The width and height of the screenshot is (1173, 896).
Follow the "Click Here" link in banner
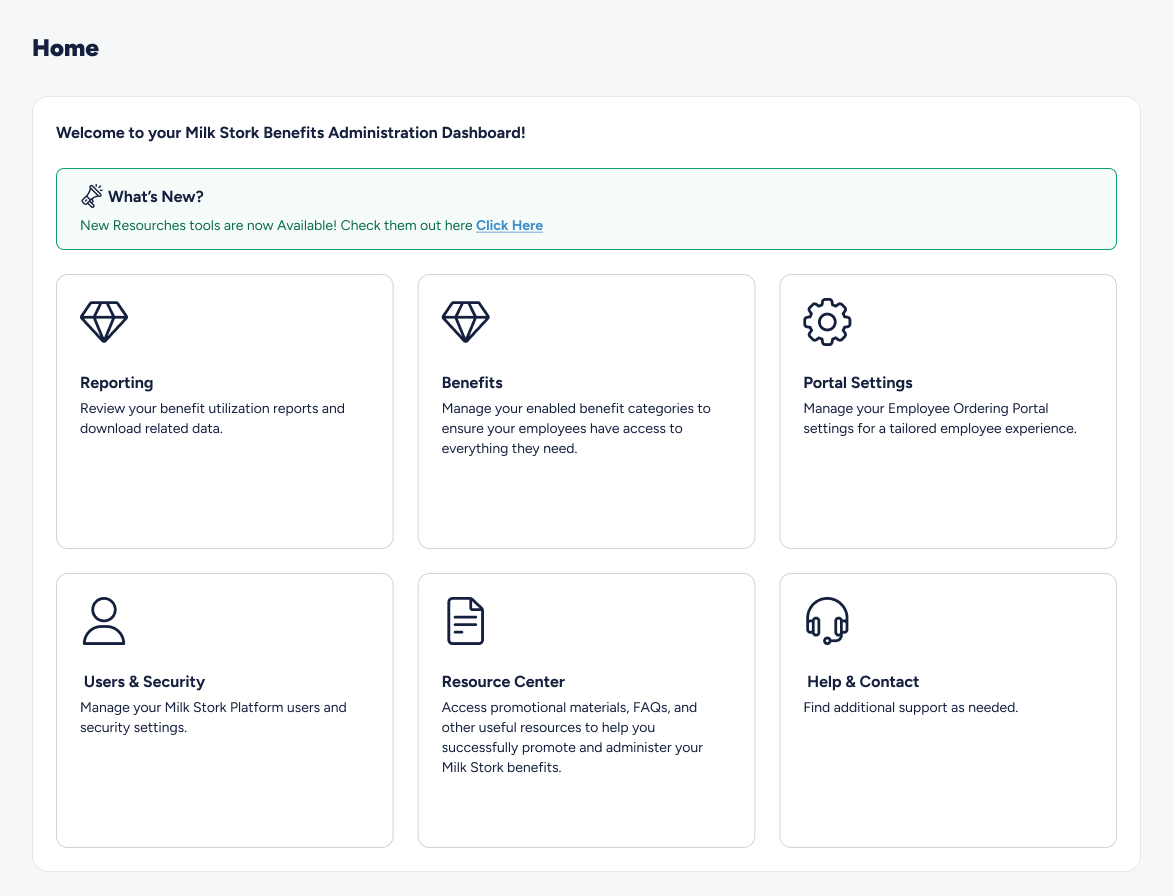coord(509,226)
